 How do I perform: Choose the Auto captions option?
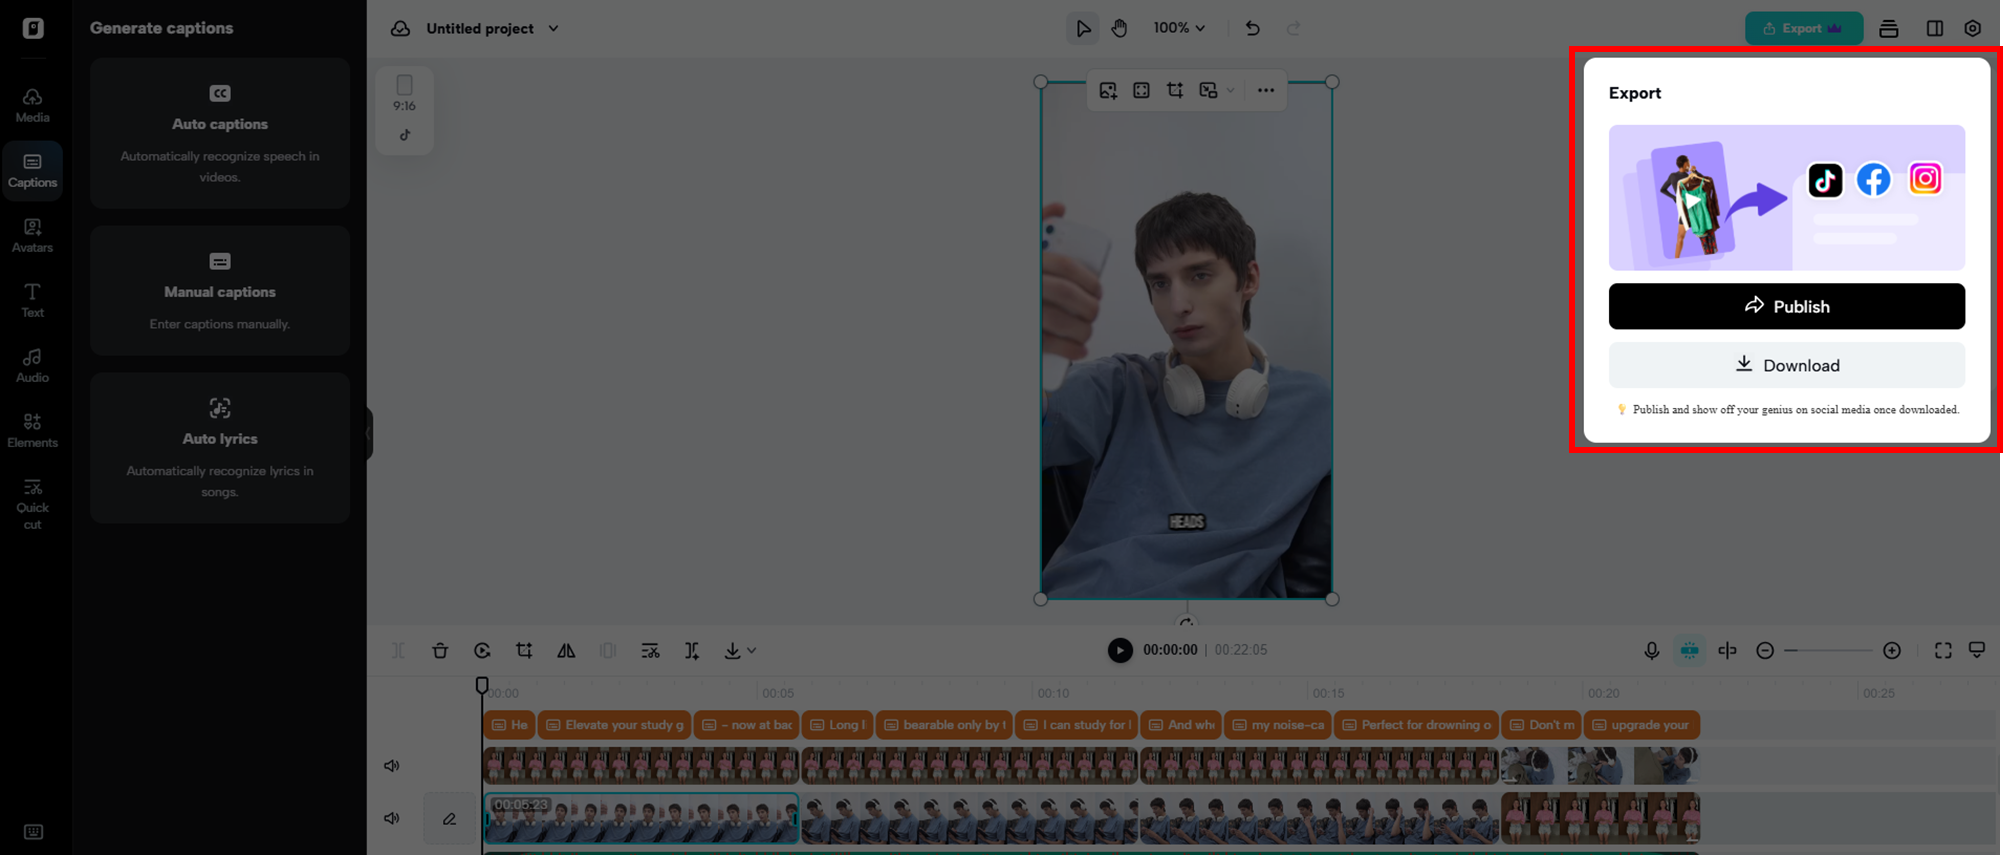pyautogui.click(x=220, y=133)
